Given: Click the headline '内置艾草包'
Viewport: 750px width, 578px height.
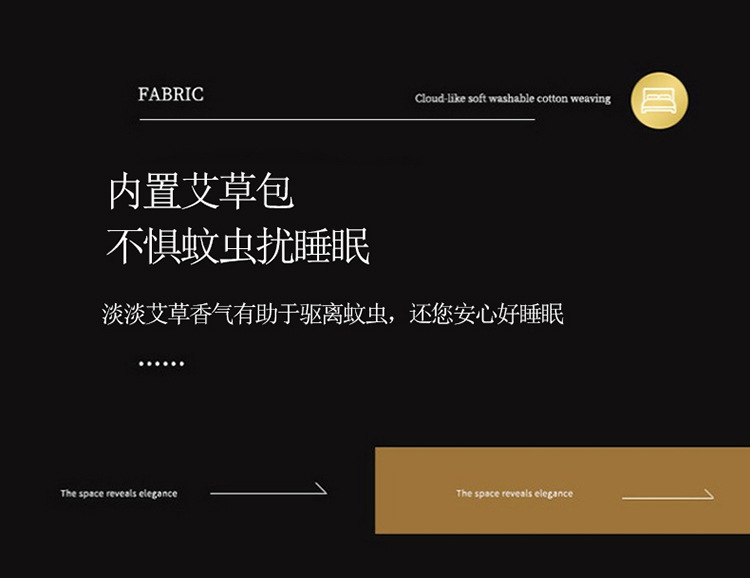Looking at the screenshot, I should point(200,191).
